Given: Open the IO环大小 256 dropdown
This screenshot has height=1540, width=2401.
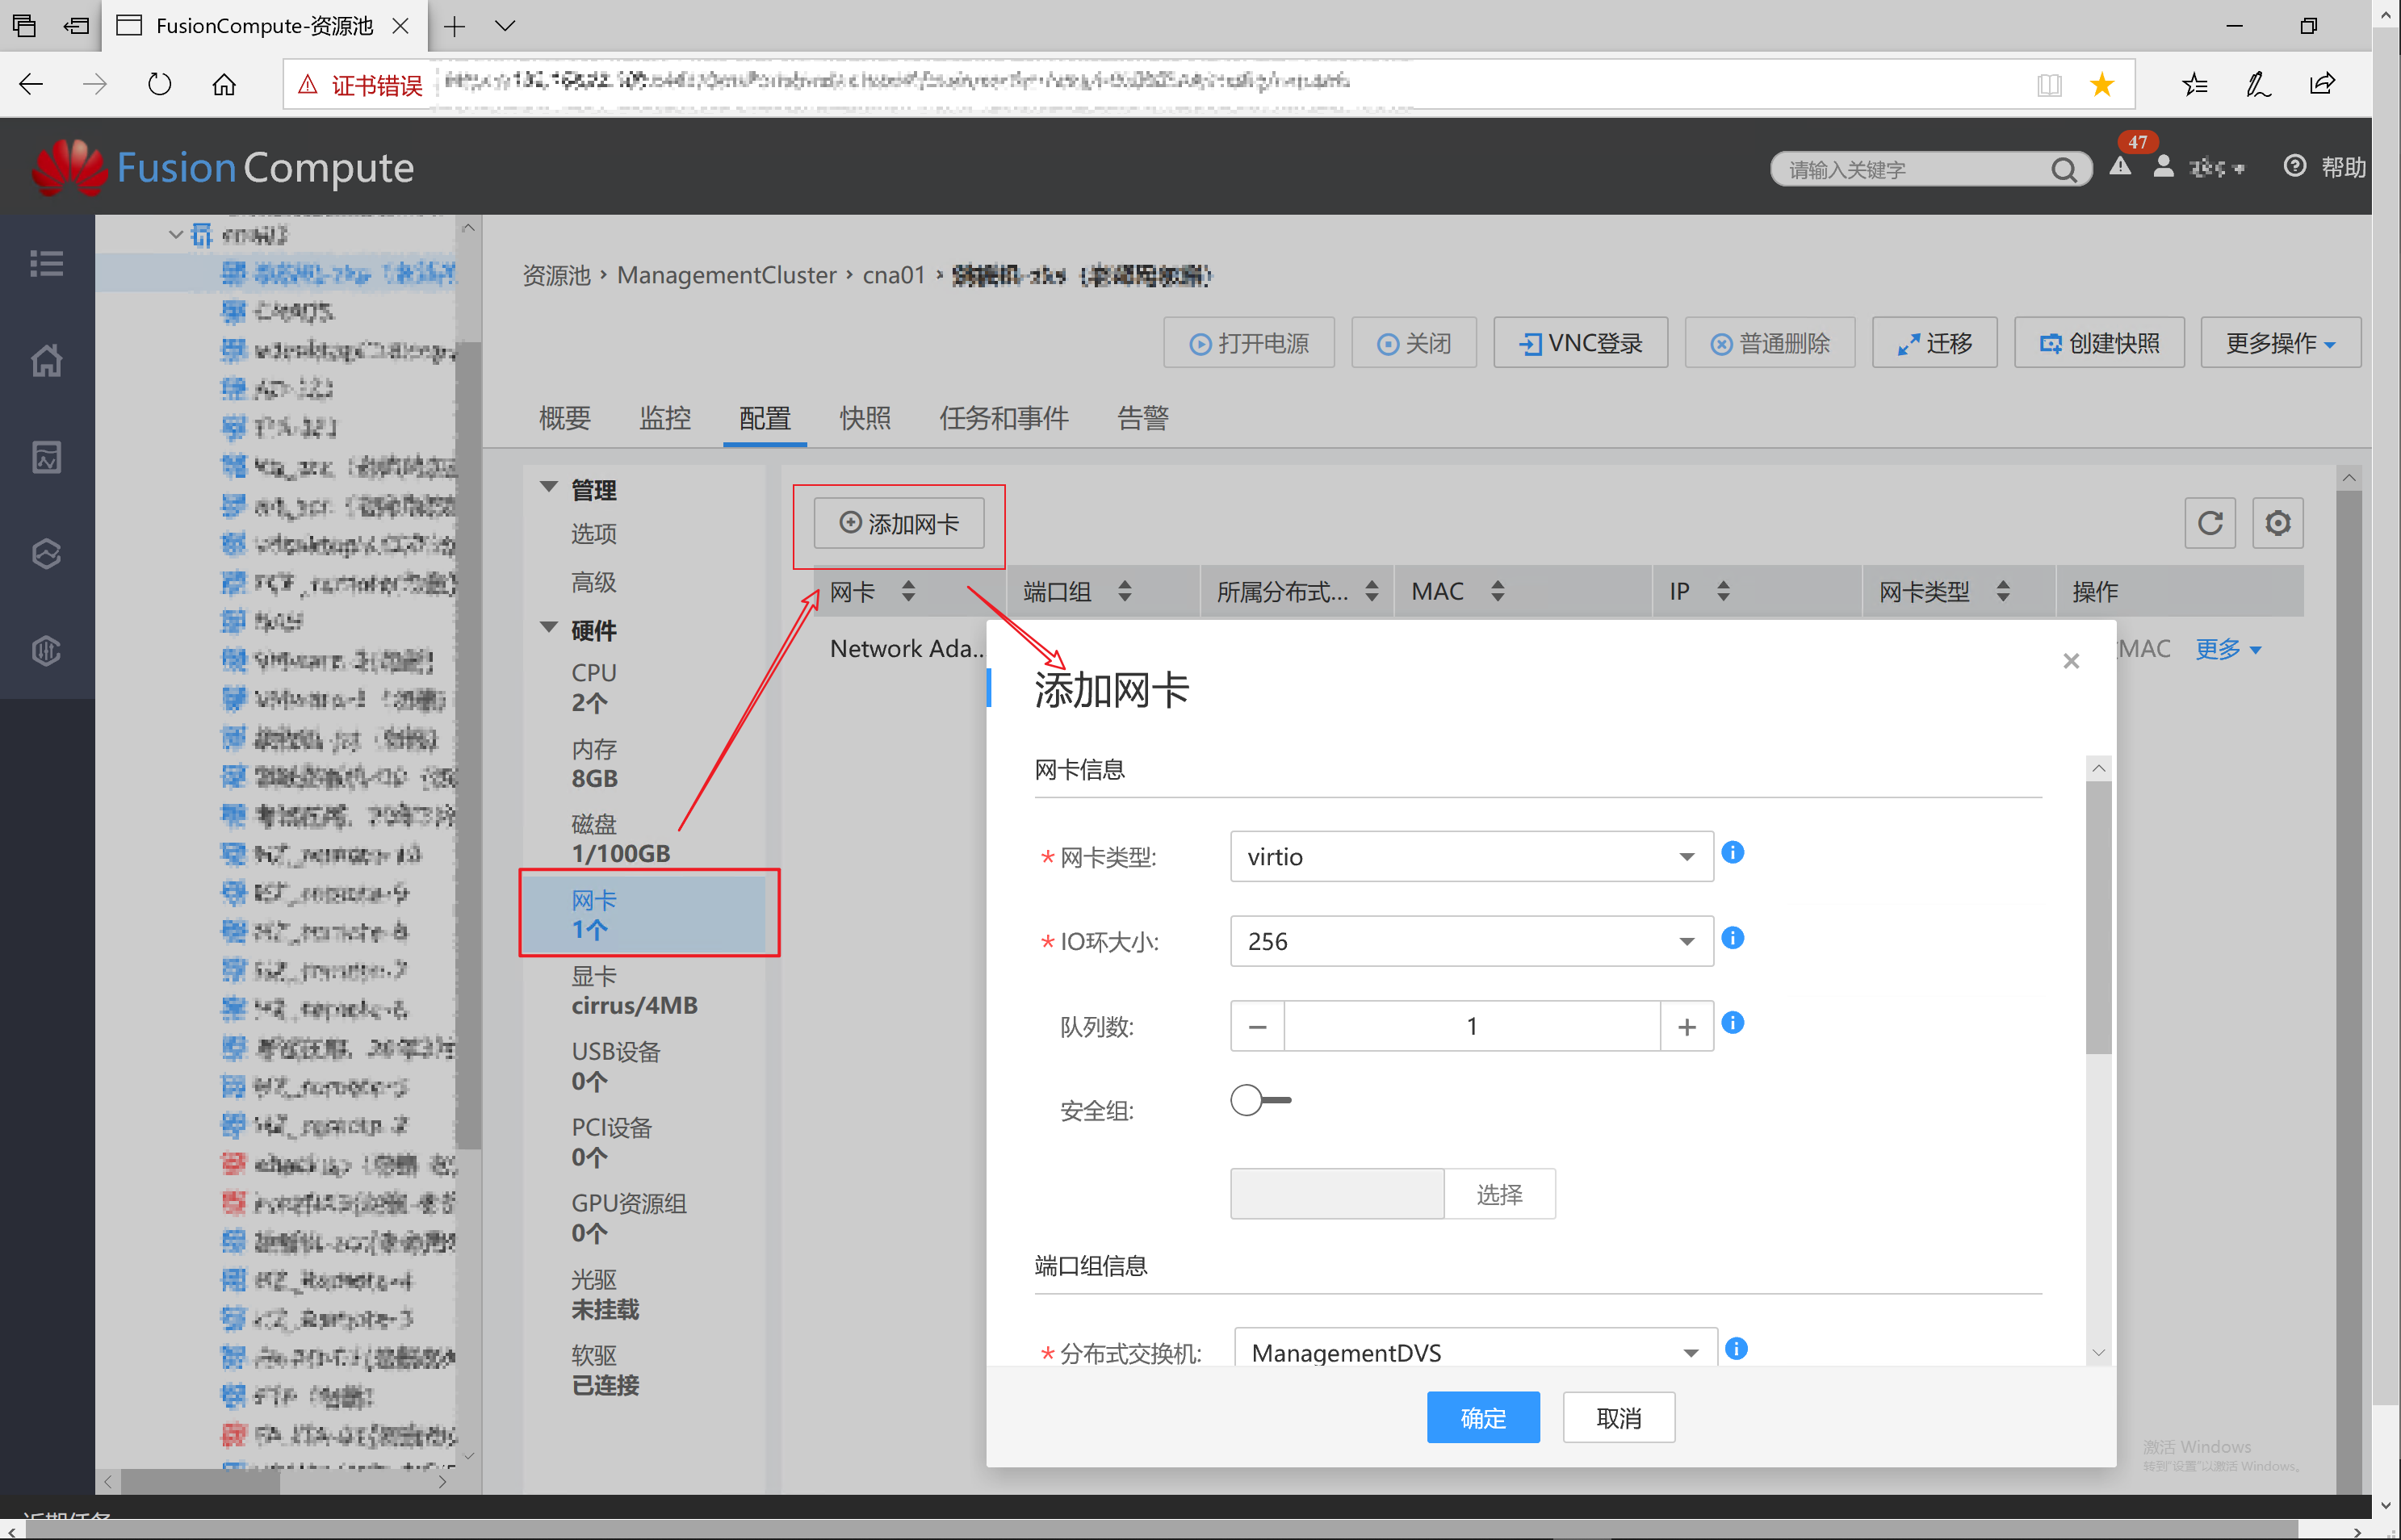Looking at the screenshot, I should click(x=1470, y=942).
